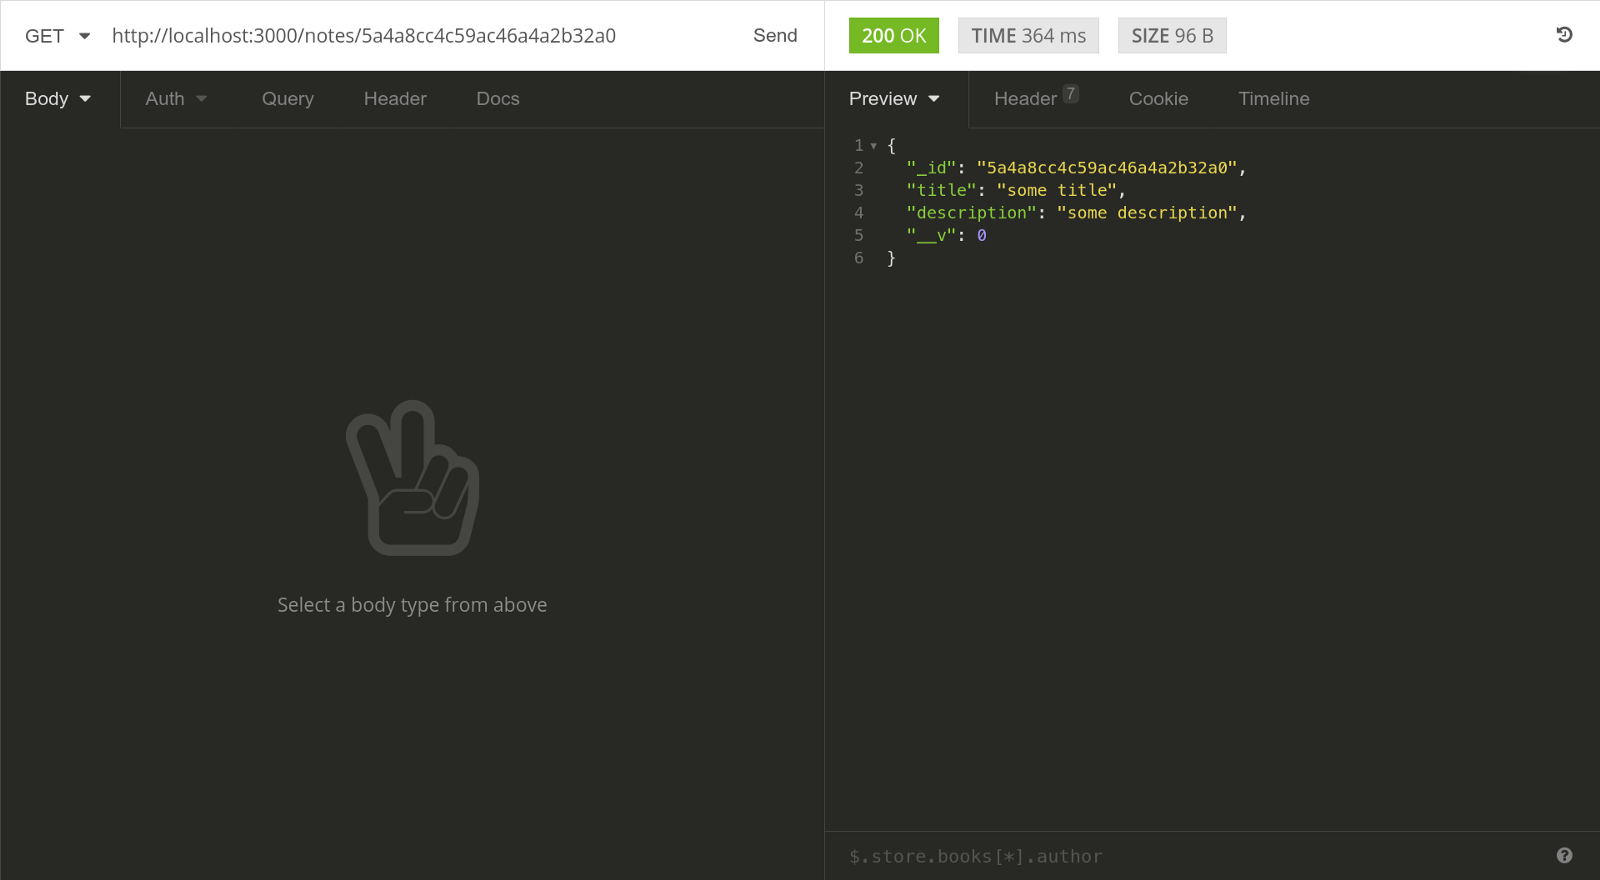Click the JSONPath response filter field
The width and height of the screenshot is (1600, 880).
pos(1190,856)
